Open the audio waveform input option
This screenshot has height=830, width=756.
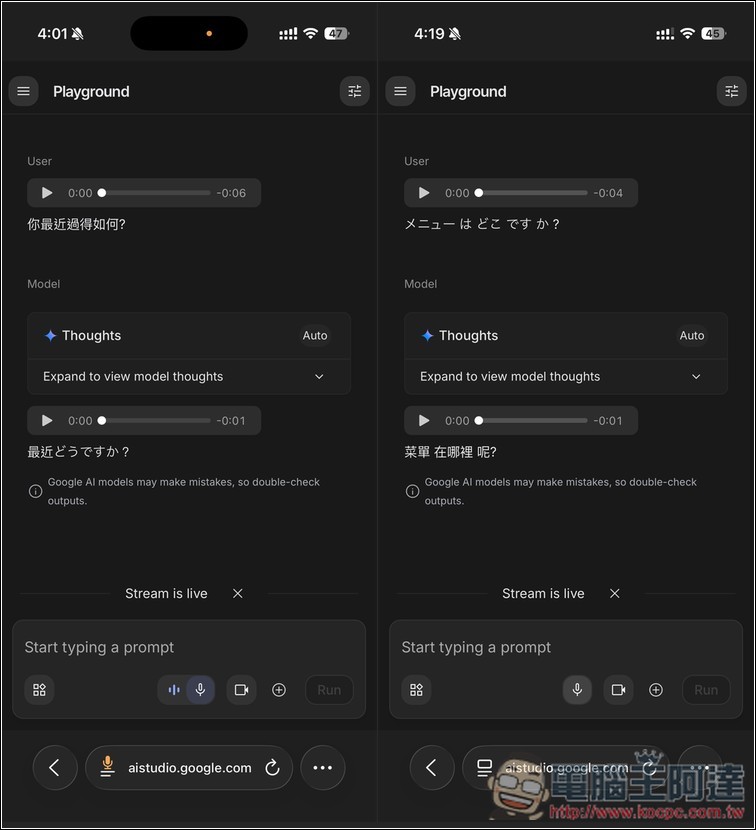click(172, 690)
